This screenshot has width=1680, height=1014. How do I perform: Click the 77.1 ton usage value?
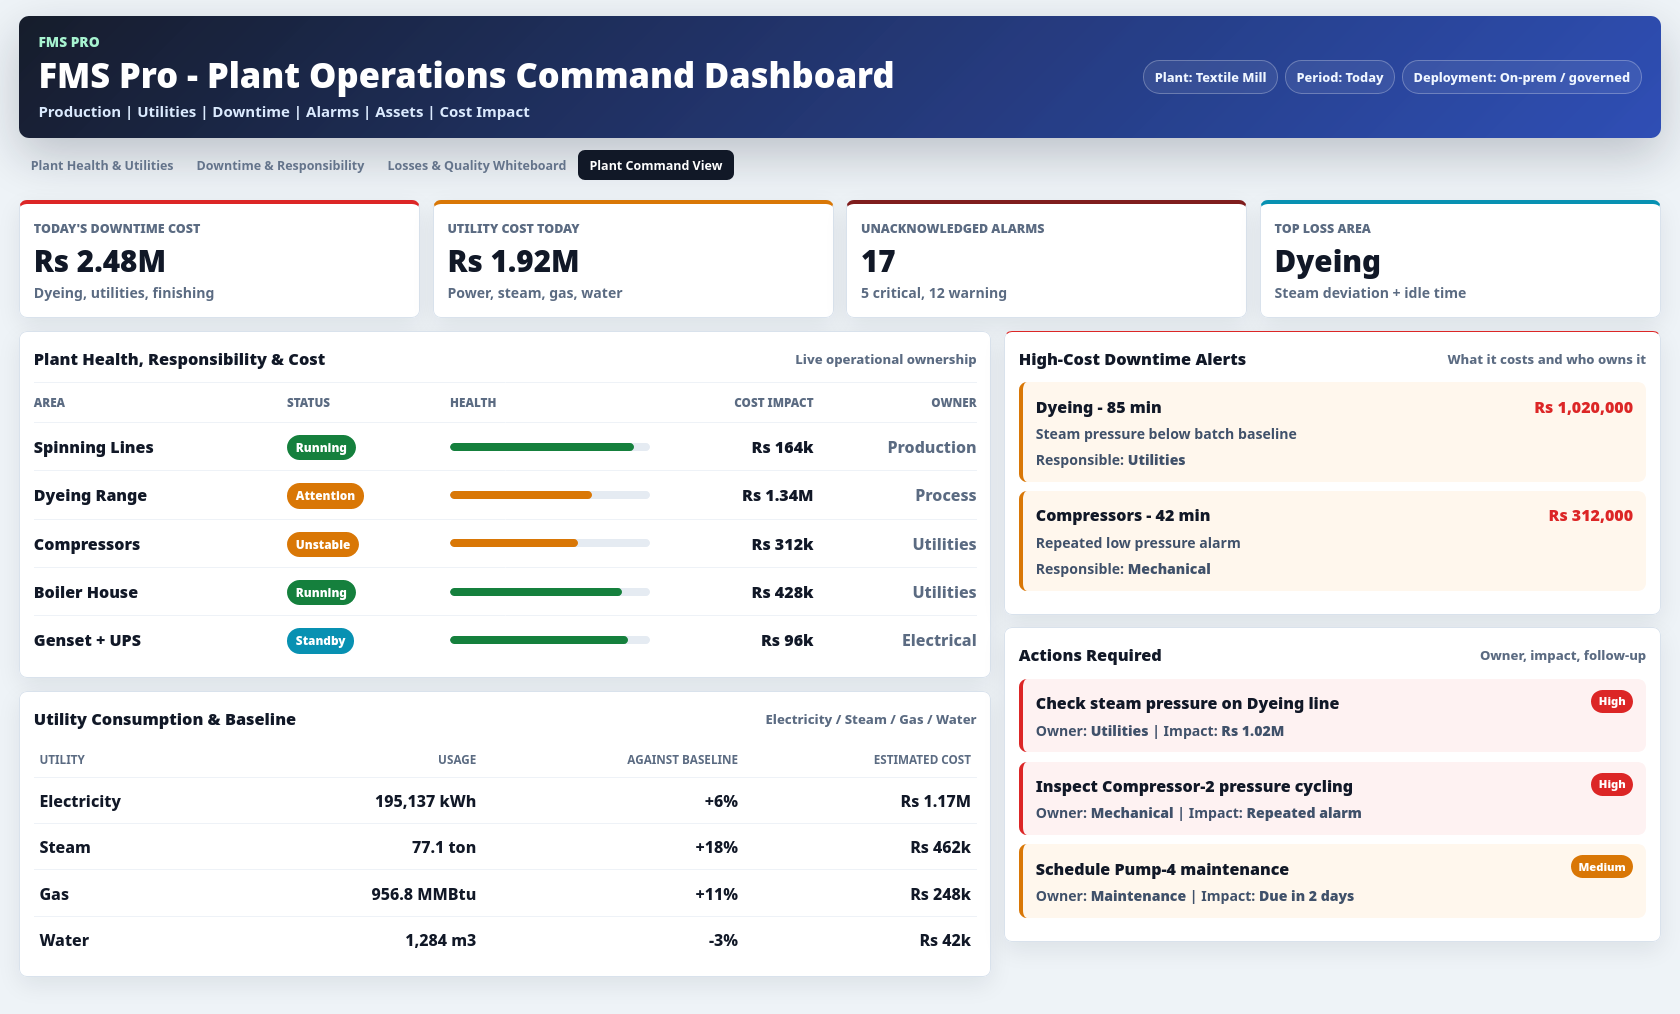coord(444,847)
